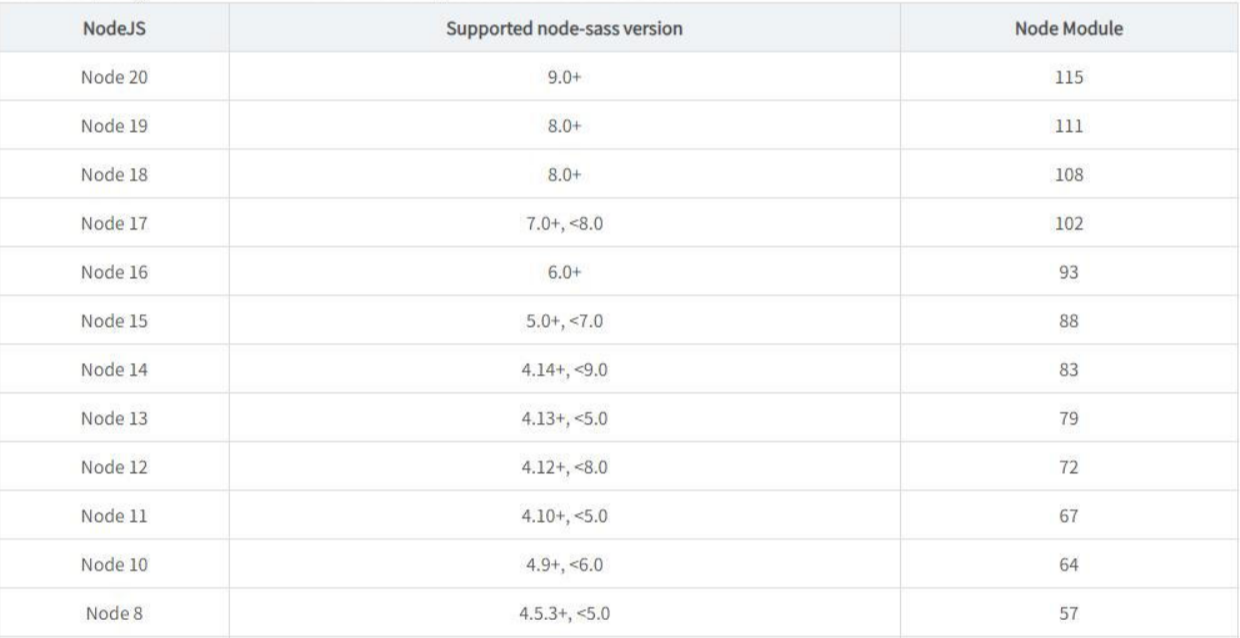Click the 4.12+, <8.0 version cell
1240x638 pixels.
[564, 467]
